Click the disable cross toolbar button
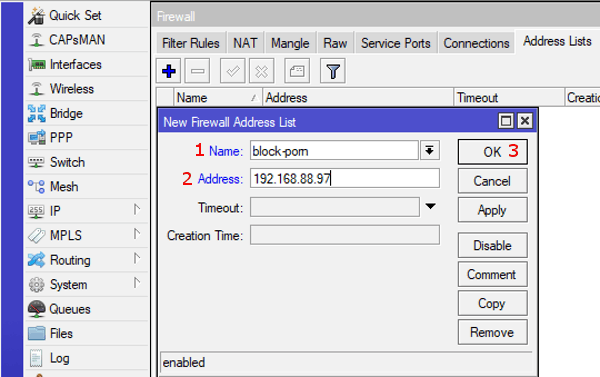The width and height of the screenshot is (600, 377). (262, 71)
